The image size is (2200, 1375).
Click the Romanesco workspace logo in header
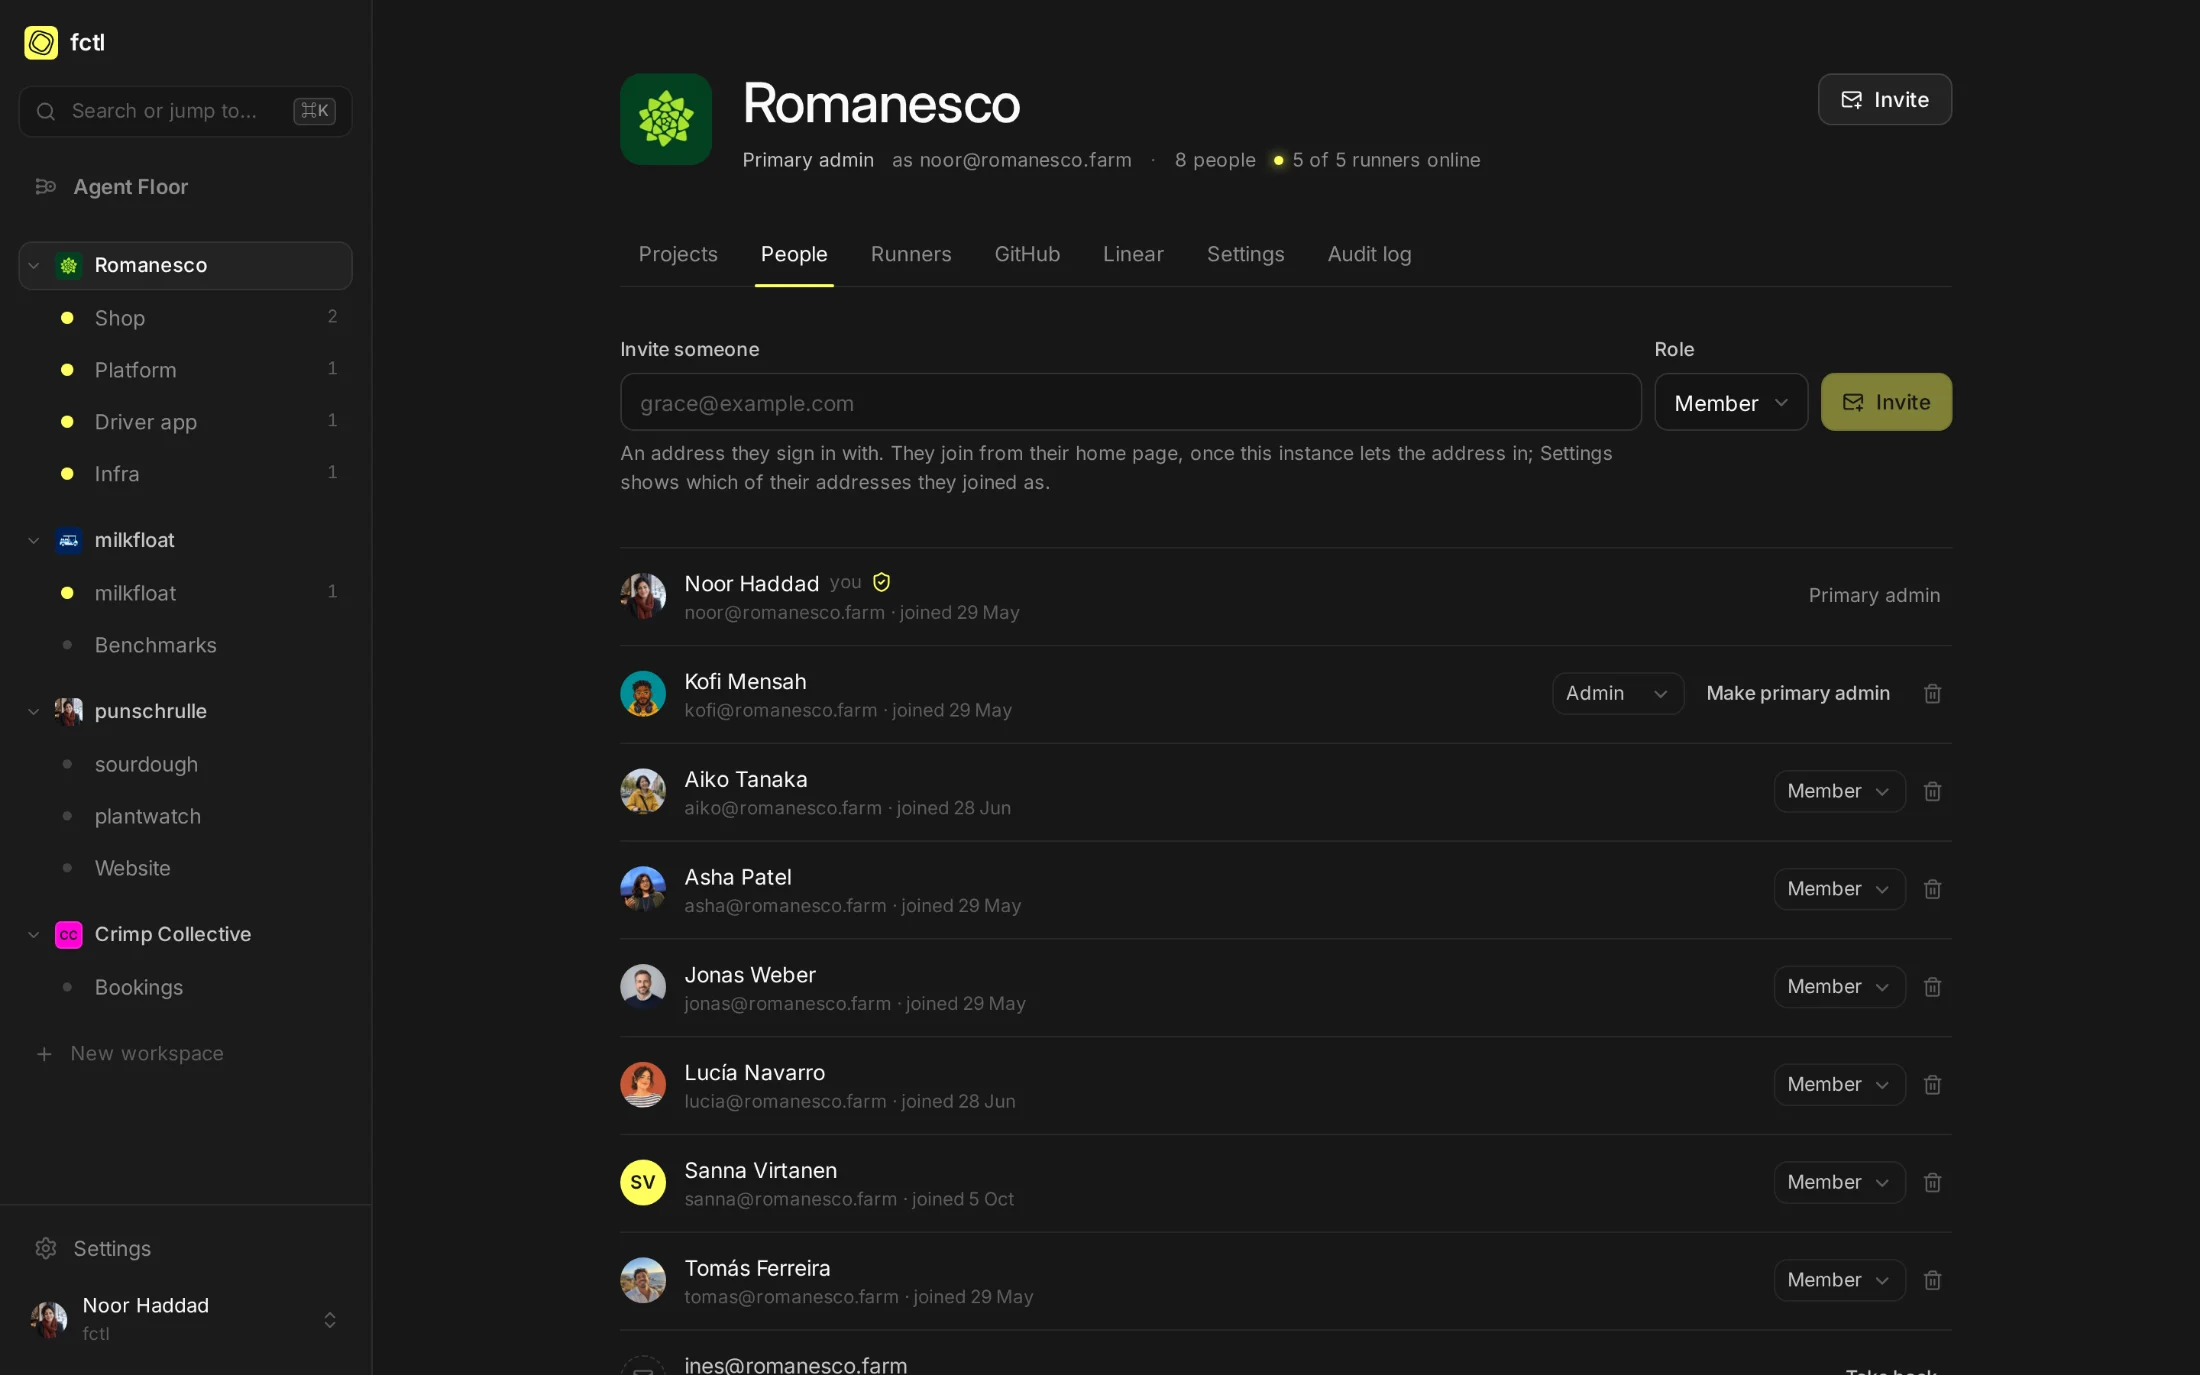pos(665,119)
